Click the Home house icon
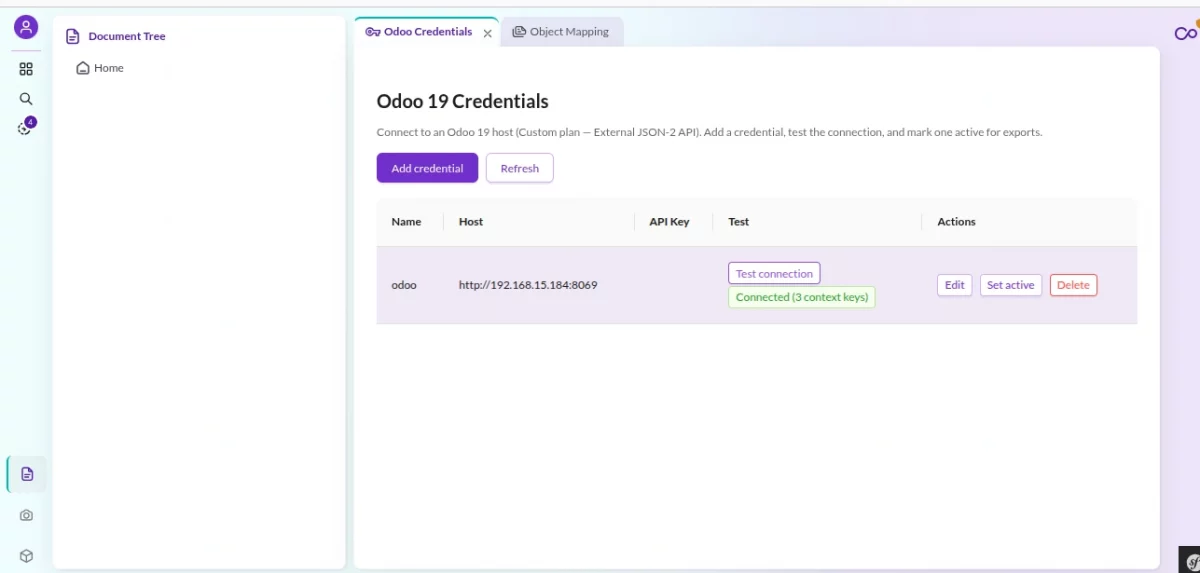 [83, 68]
